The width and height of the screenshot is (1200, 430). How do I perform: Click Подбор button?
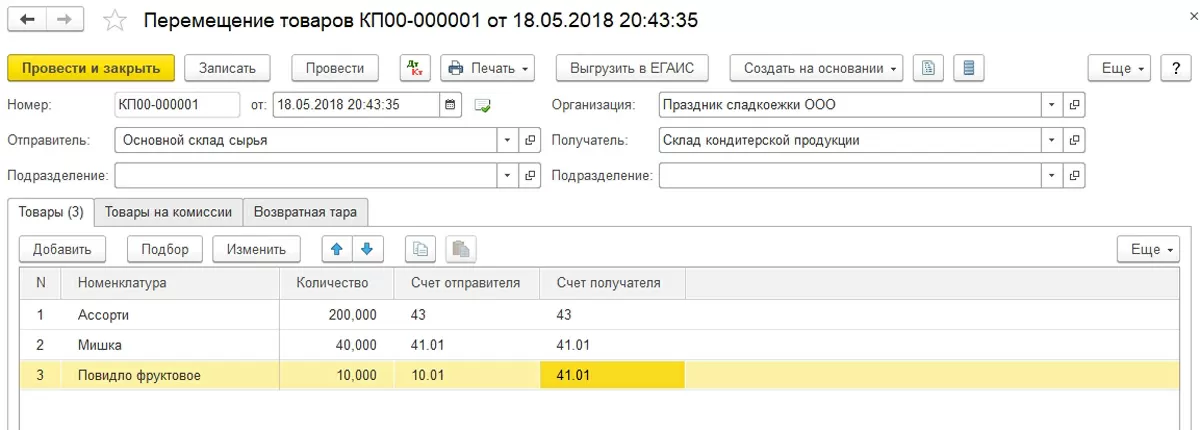[x=165, y=249]
